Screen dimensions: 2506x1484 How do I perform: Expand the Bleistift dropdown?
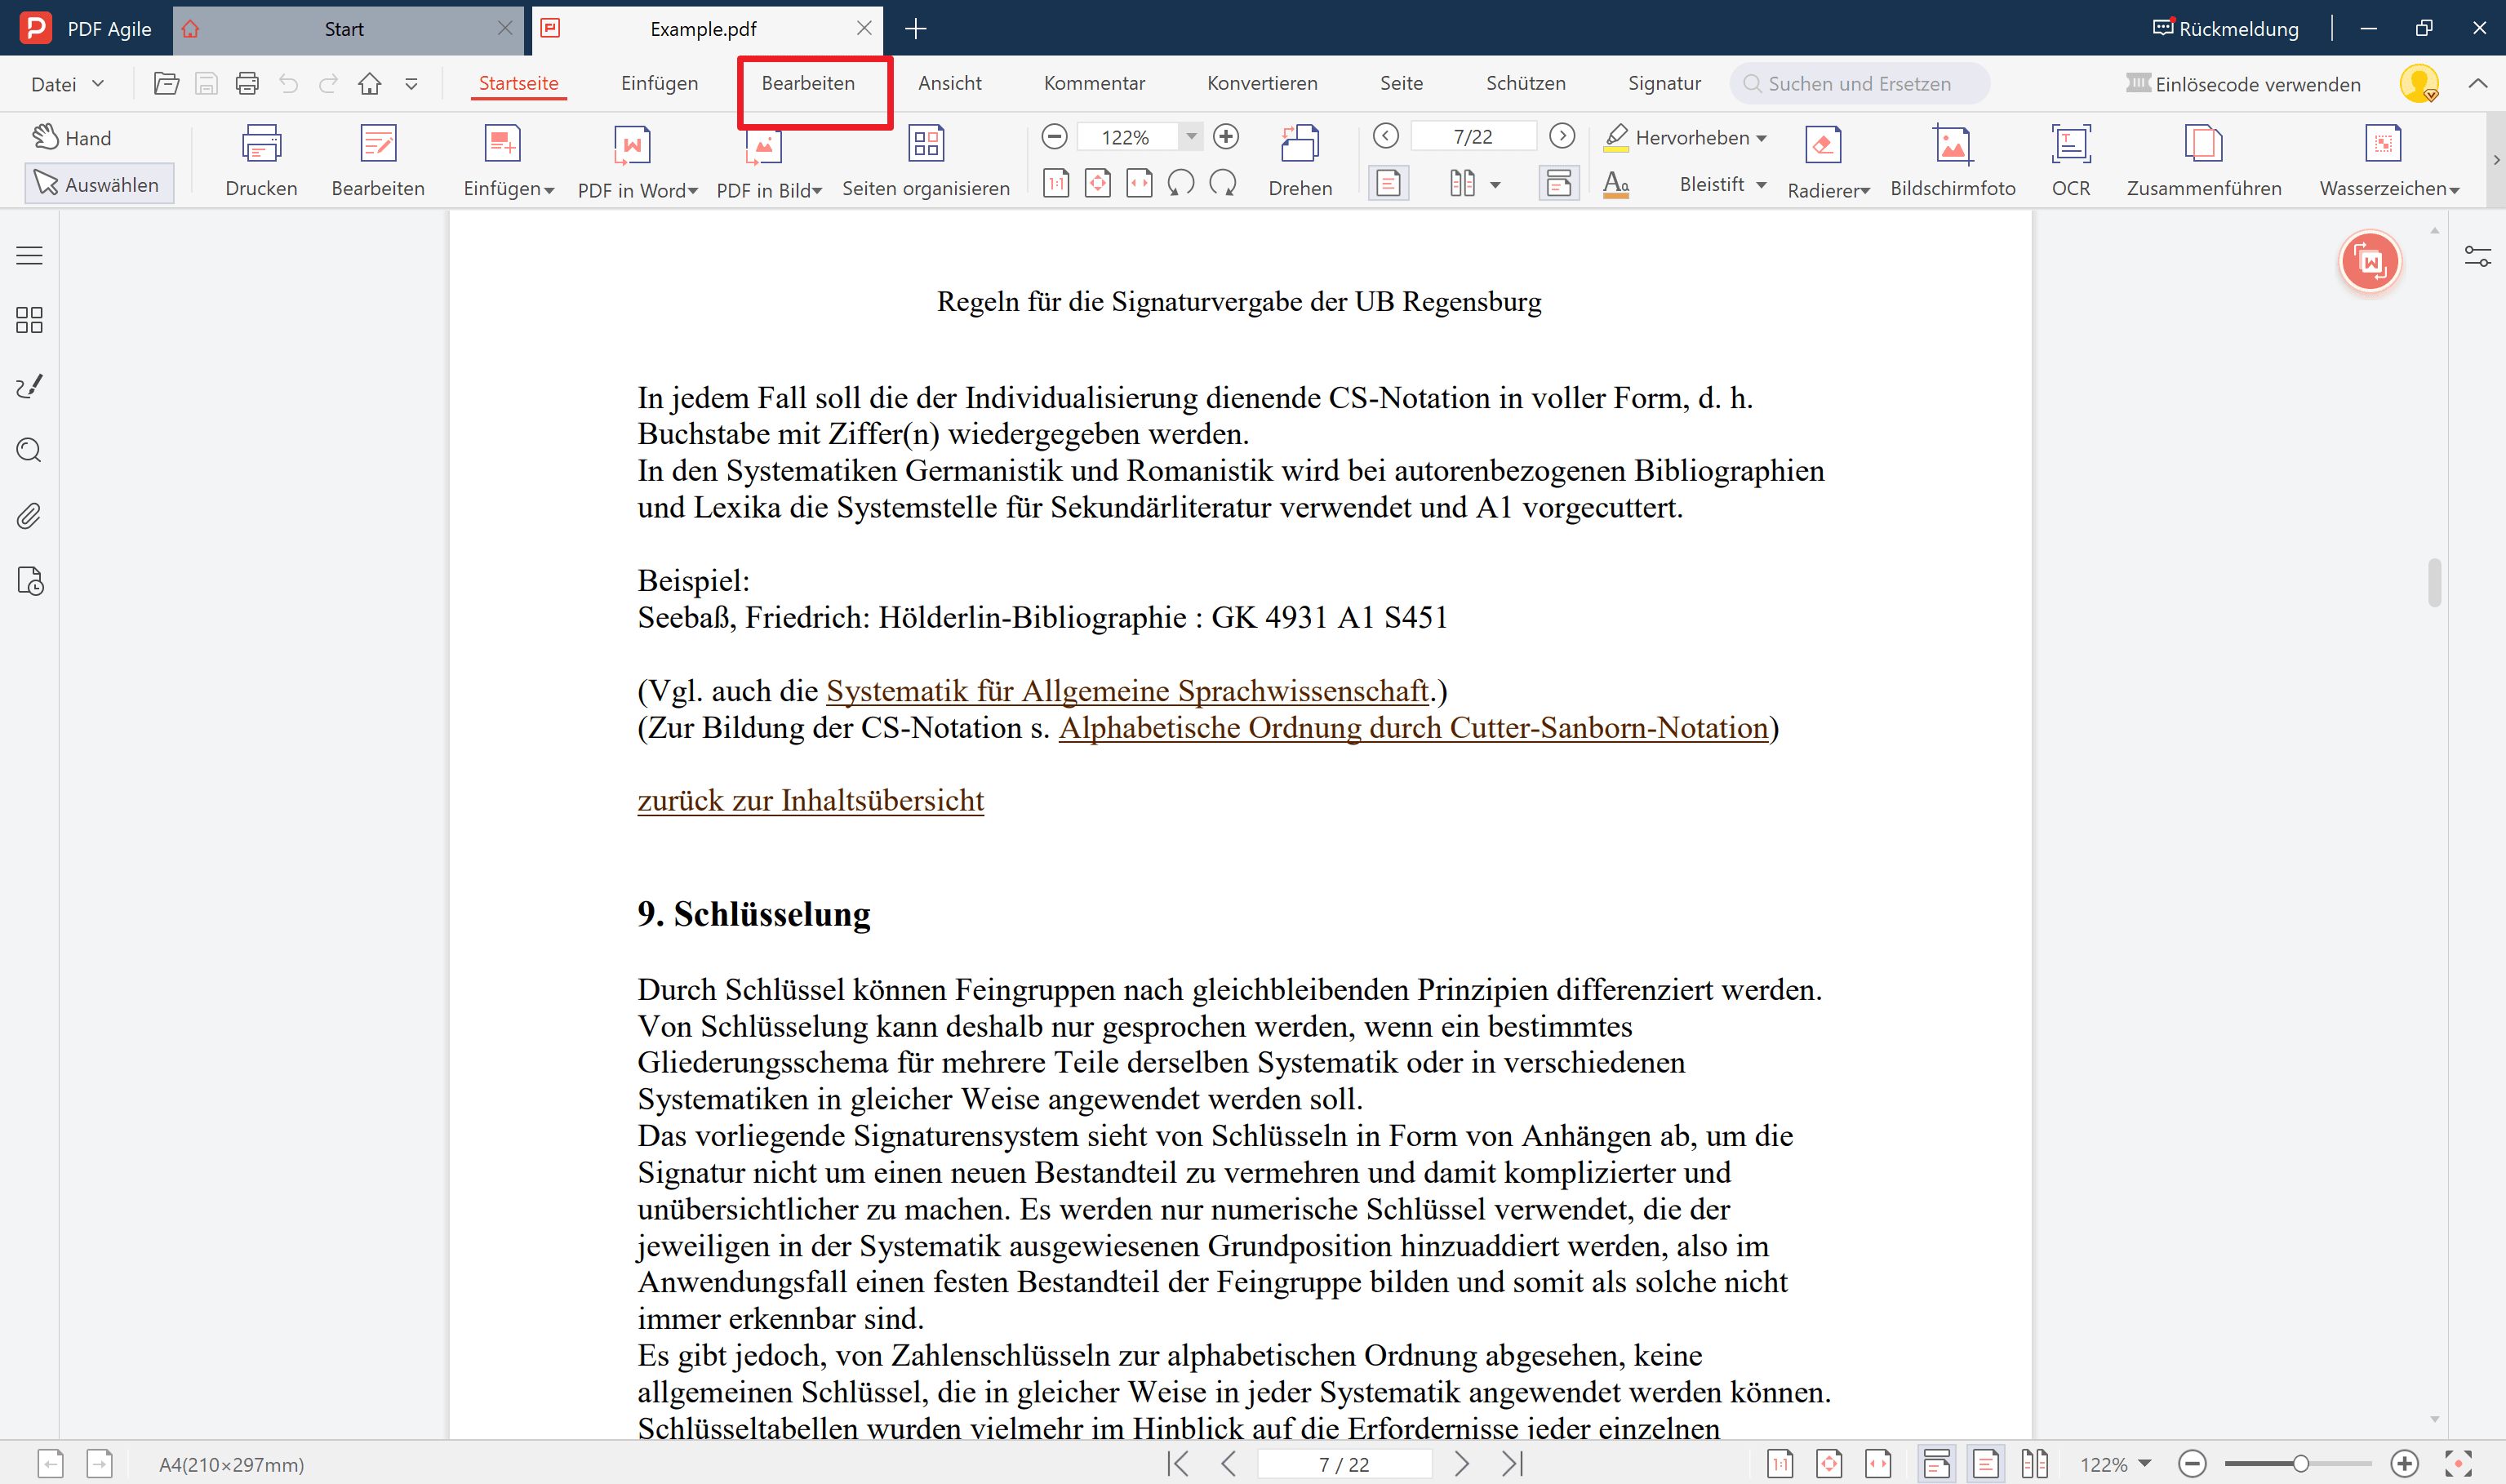[x=1761, y=185]
